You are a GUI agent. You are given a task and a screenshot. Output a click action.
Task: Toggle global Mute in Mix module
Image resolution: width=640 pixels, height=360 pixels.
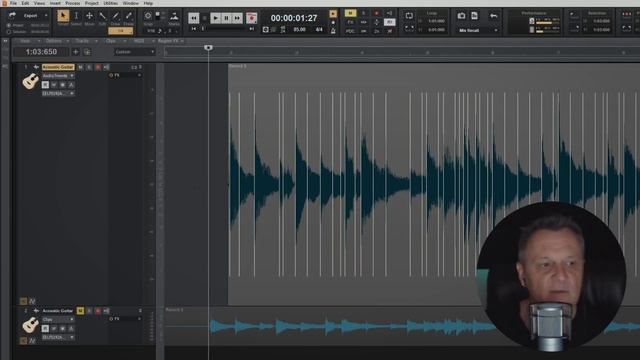coord(350,13)
